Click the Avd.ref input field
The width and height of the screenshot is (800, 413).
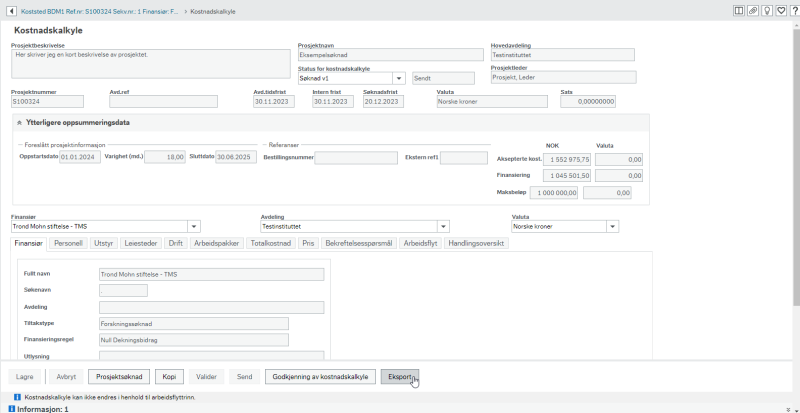tap(163, 102)
